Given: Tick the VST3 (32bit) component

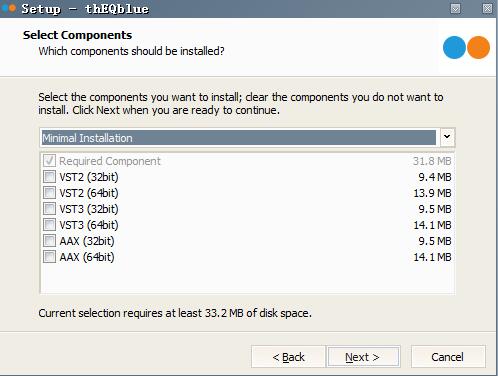Looking at the screenshot, I should click(x=49, y=209).
